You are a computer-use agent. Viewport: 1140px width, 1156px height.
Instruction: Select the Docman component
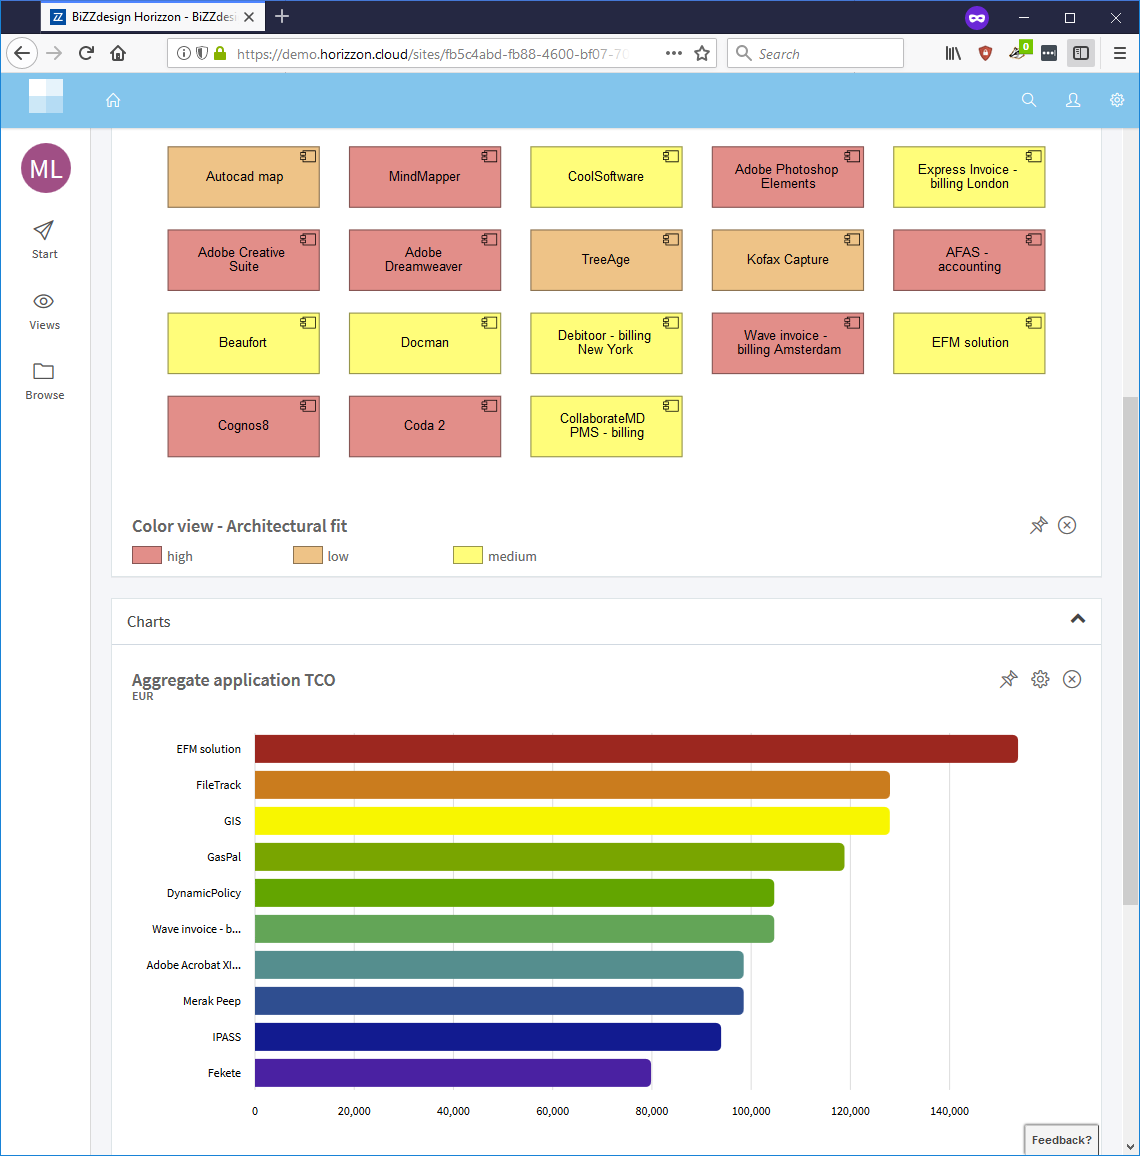425,344
